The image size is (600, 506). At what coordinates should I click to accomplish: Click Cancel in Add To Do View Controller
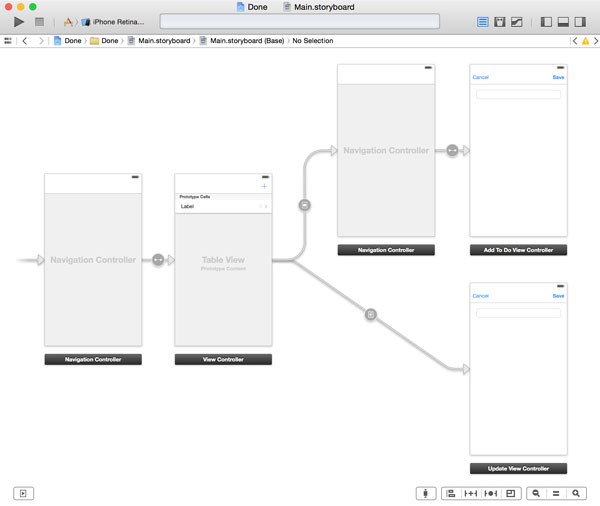(x=481, y=77)
